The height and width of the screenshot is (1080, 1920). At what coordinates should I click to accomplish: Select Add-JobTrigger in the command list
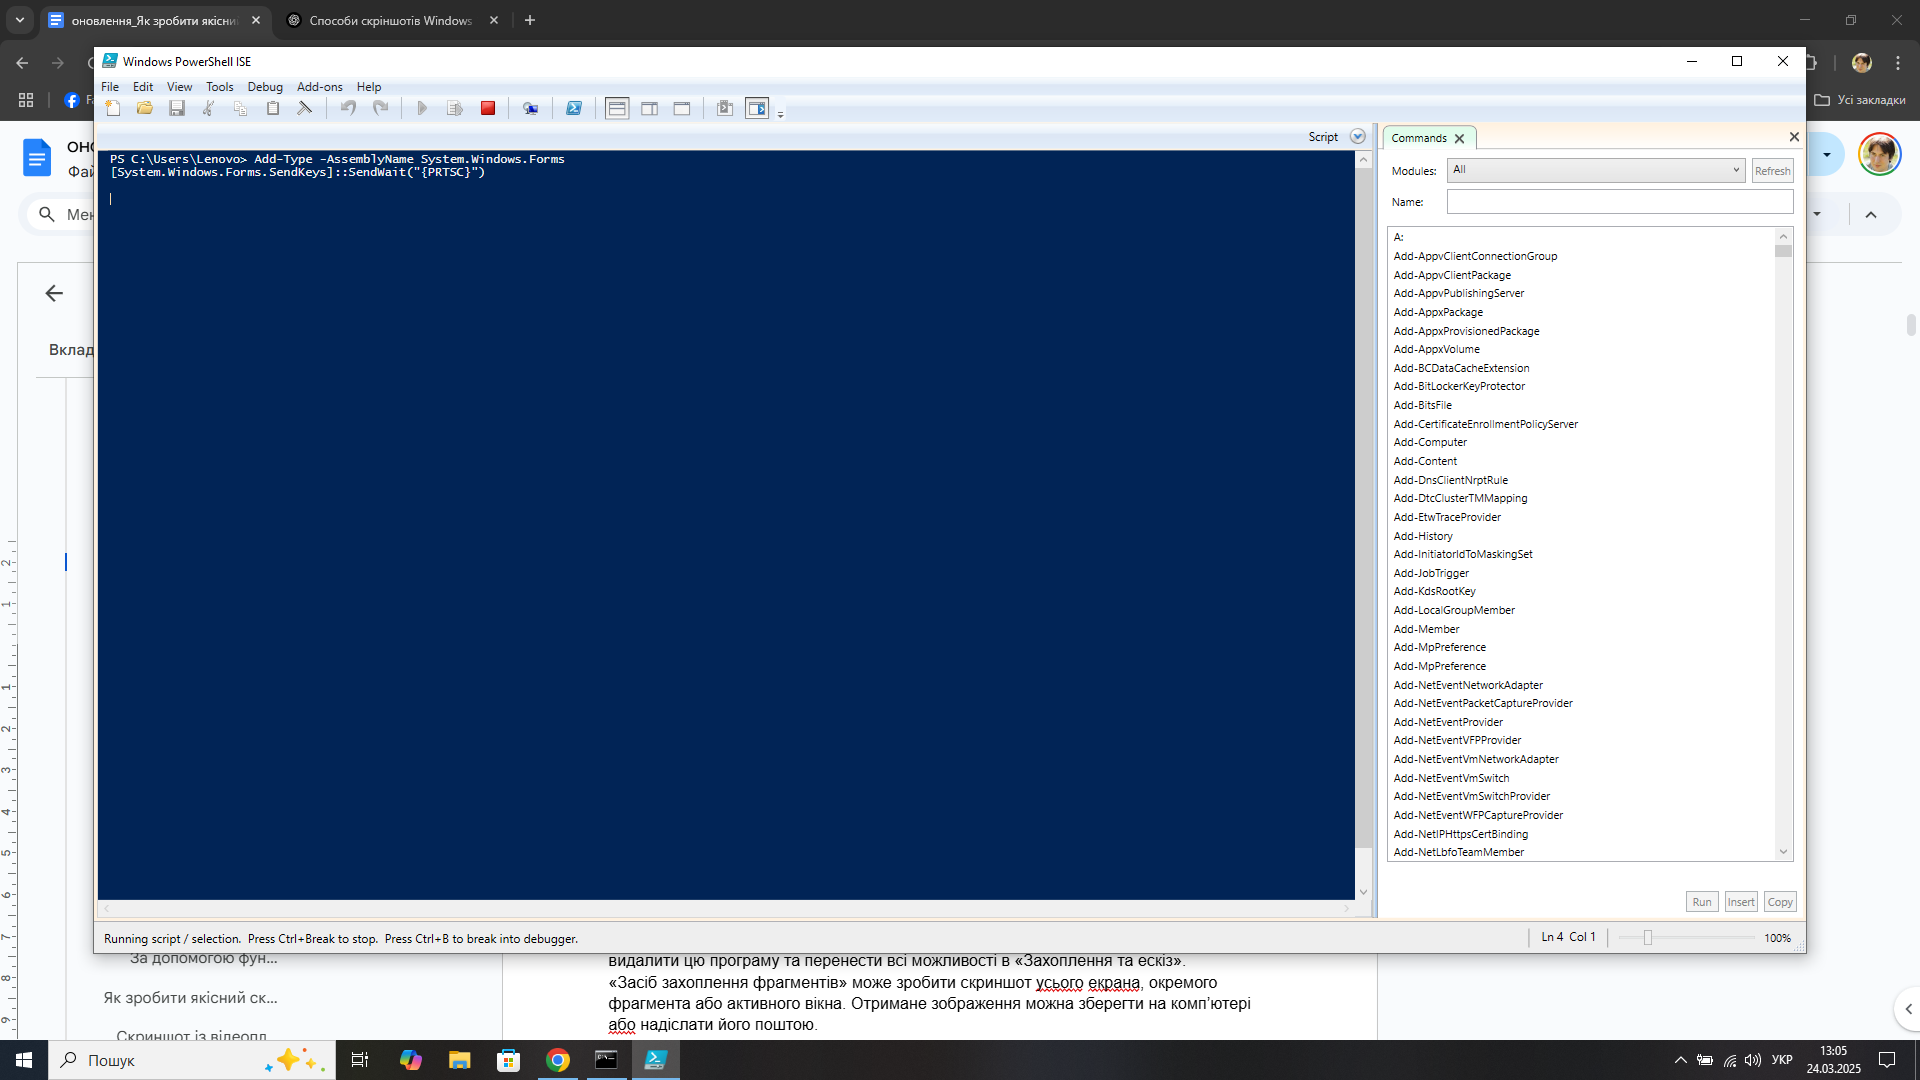(x=1431, y=573)
